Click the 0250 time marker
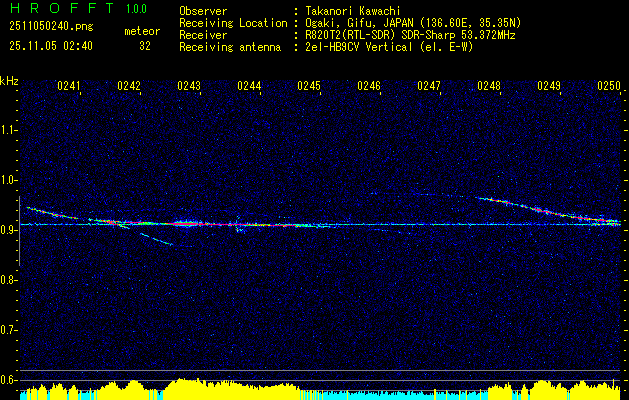629x400 pixels. click(x=609, y=86)
